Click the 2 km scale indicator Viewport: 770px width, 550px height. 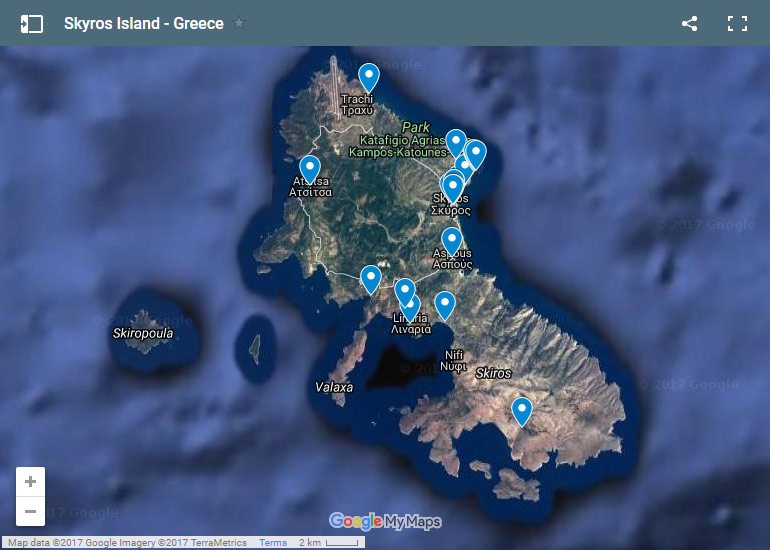pos(329,543)
